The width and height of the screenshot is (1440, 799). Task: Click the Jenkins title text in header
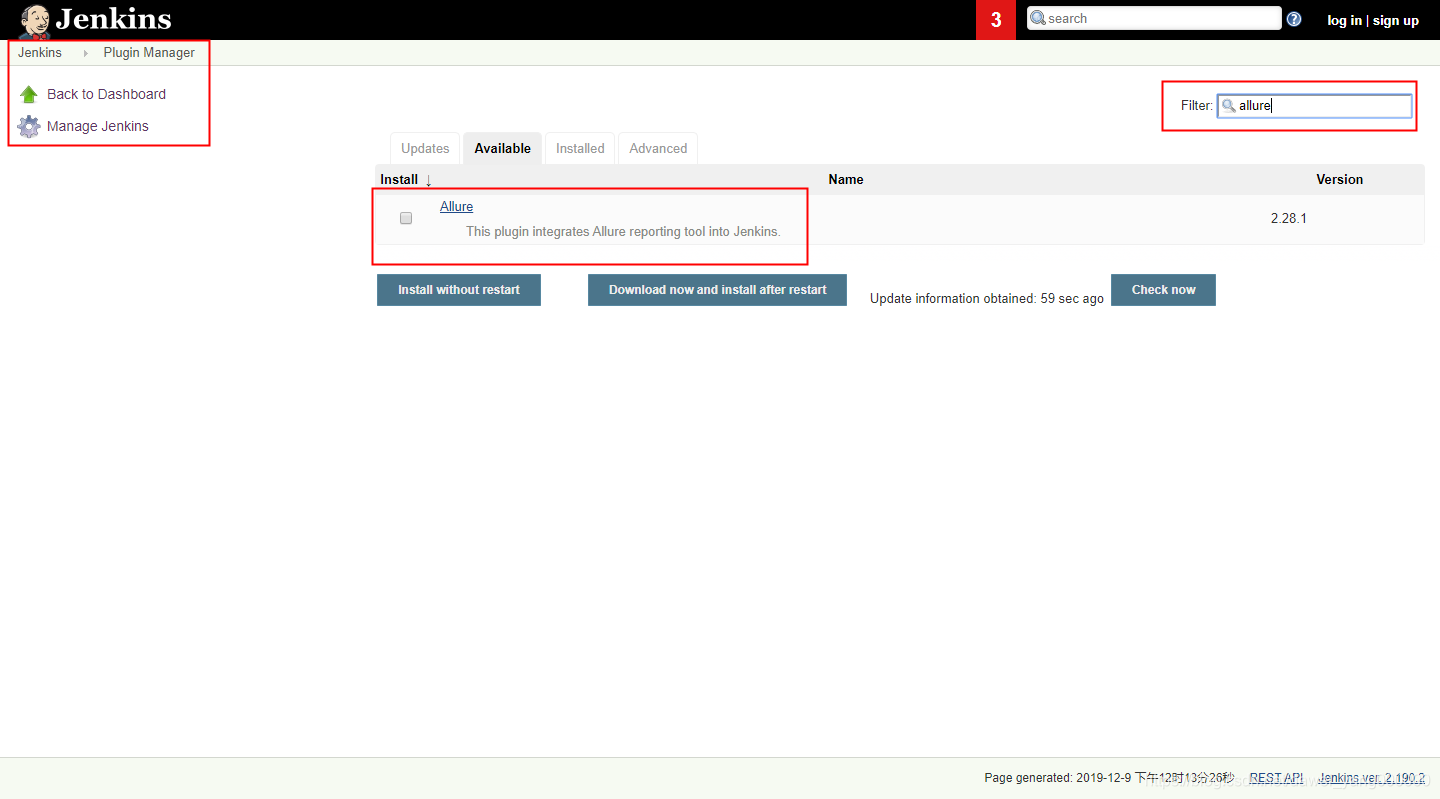(x=113, y=19)
